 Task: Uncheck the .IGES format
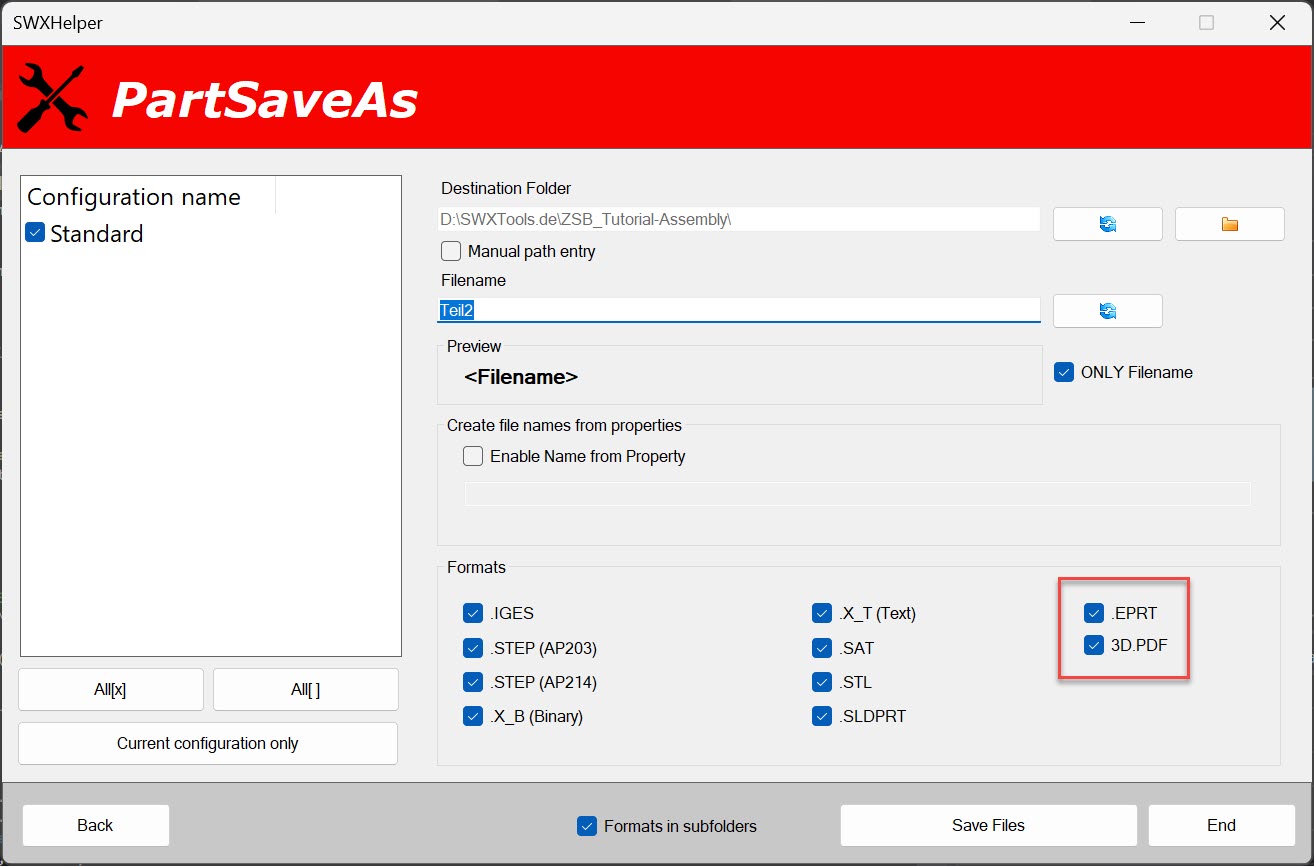[x=473, y=613]
